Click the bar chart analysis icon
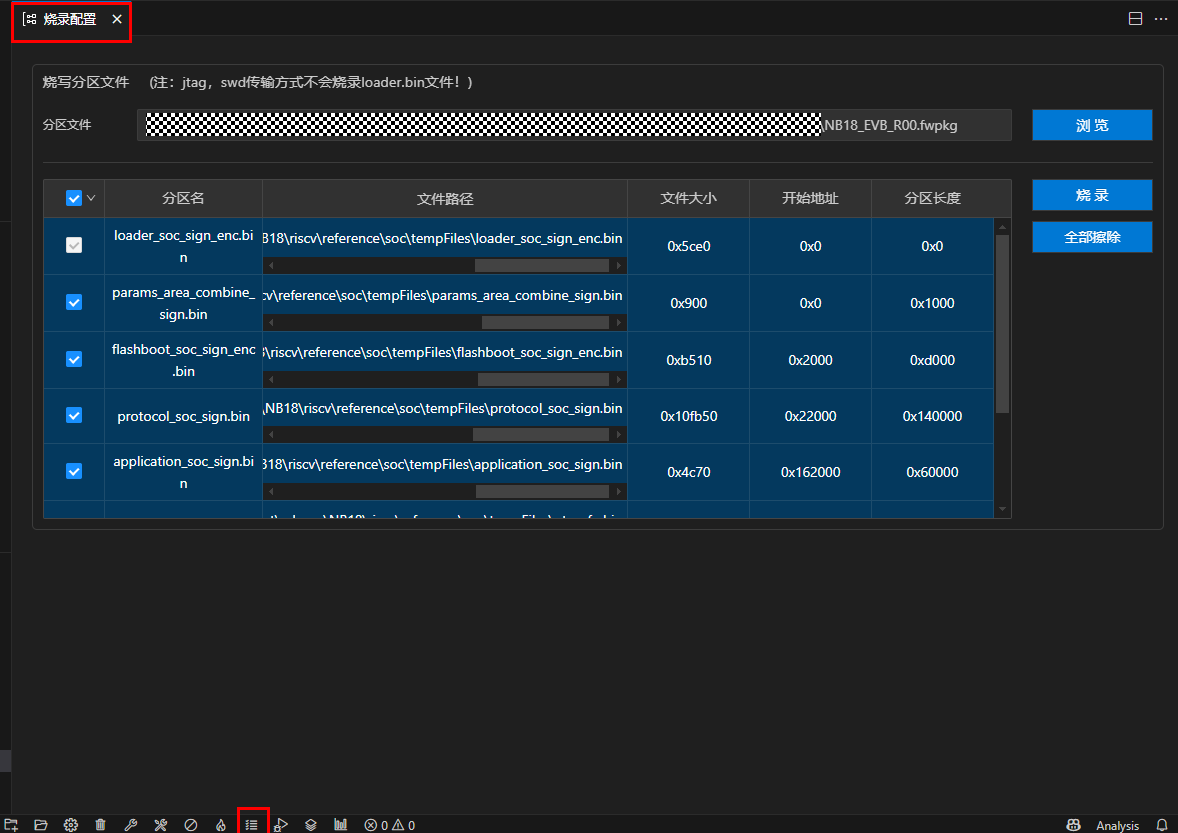1178x833 pixels. (x=341, y=825)
